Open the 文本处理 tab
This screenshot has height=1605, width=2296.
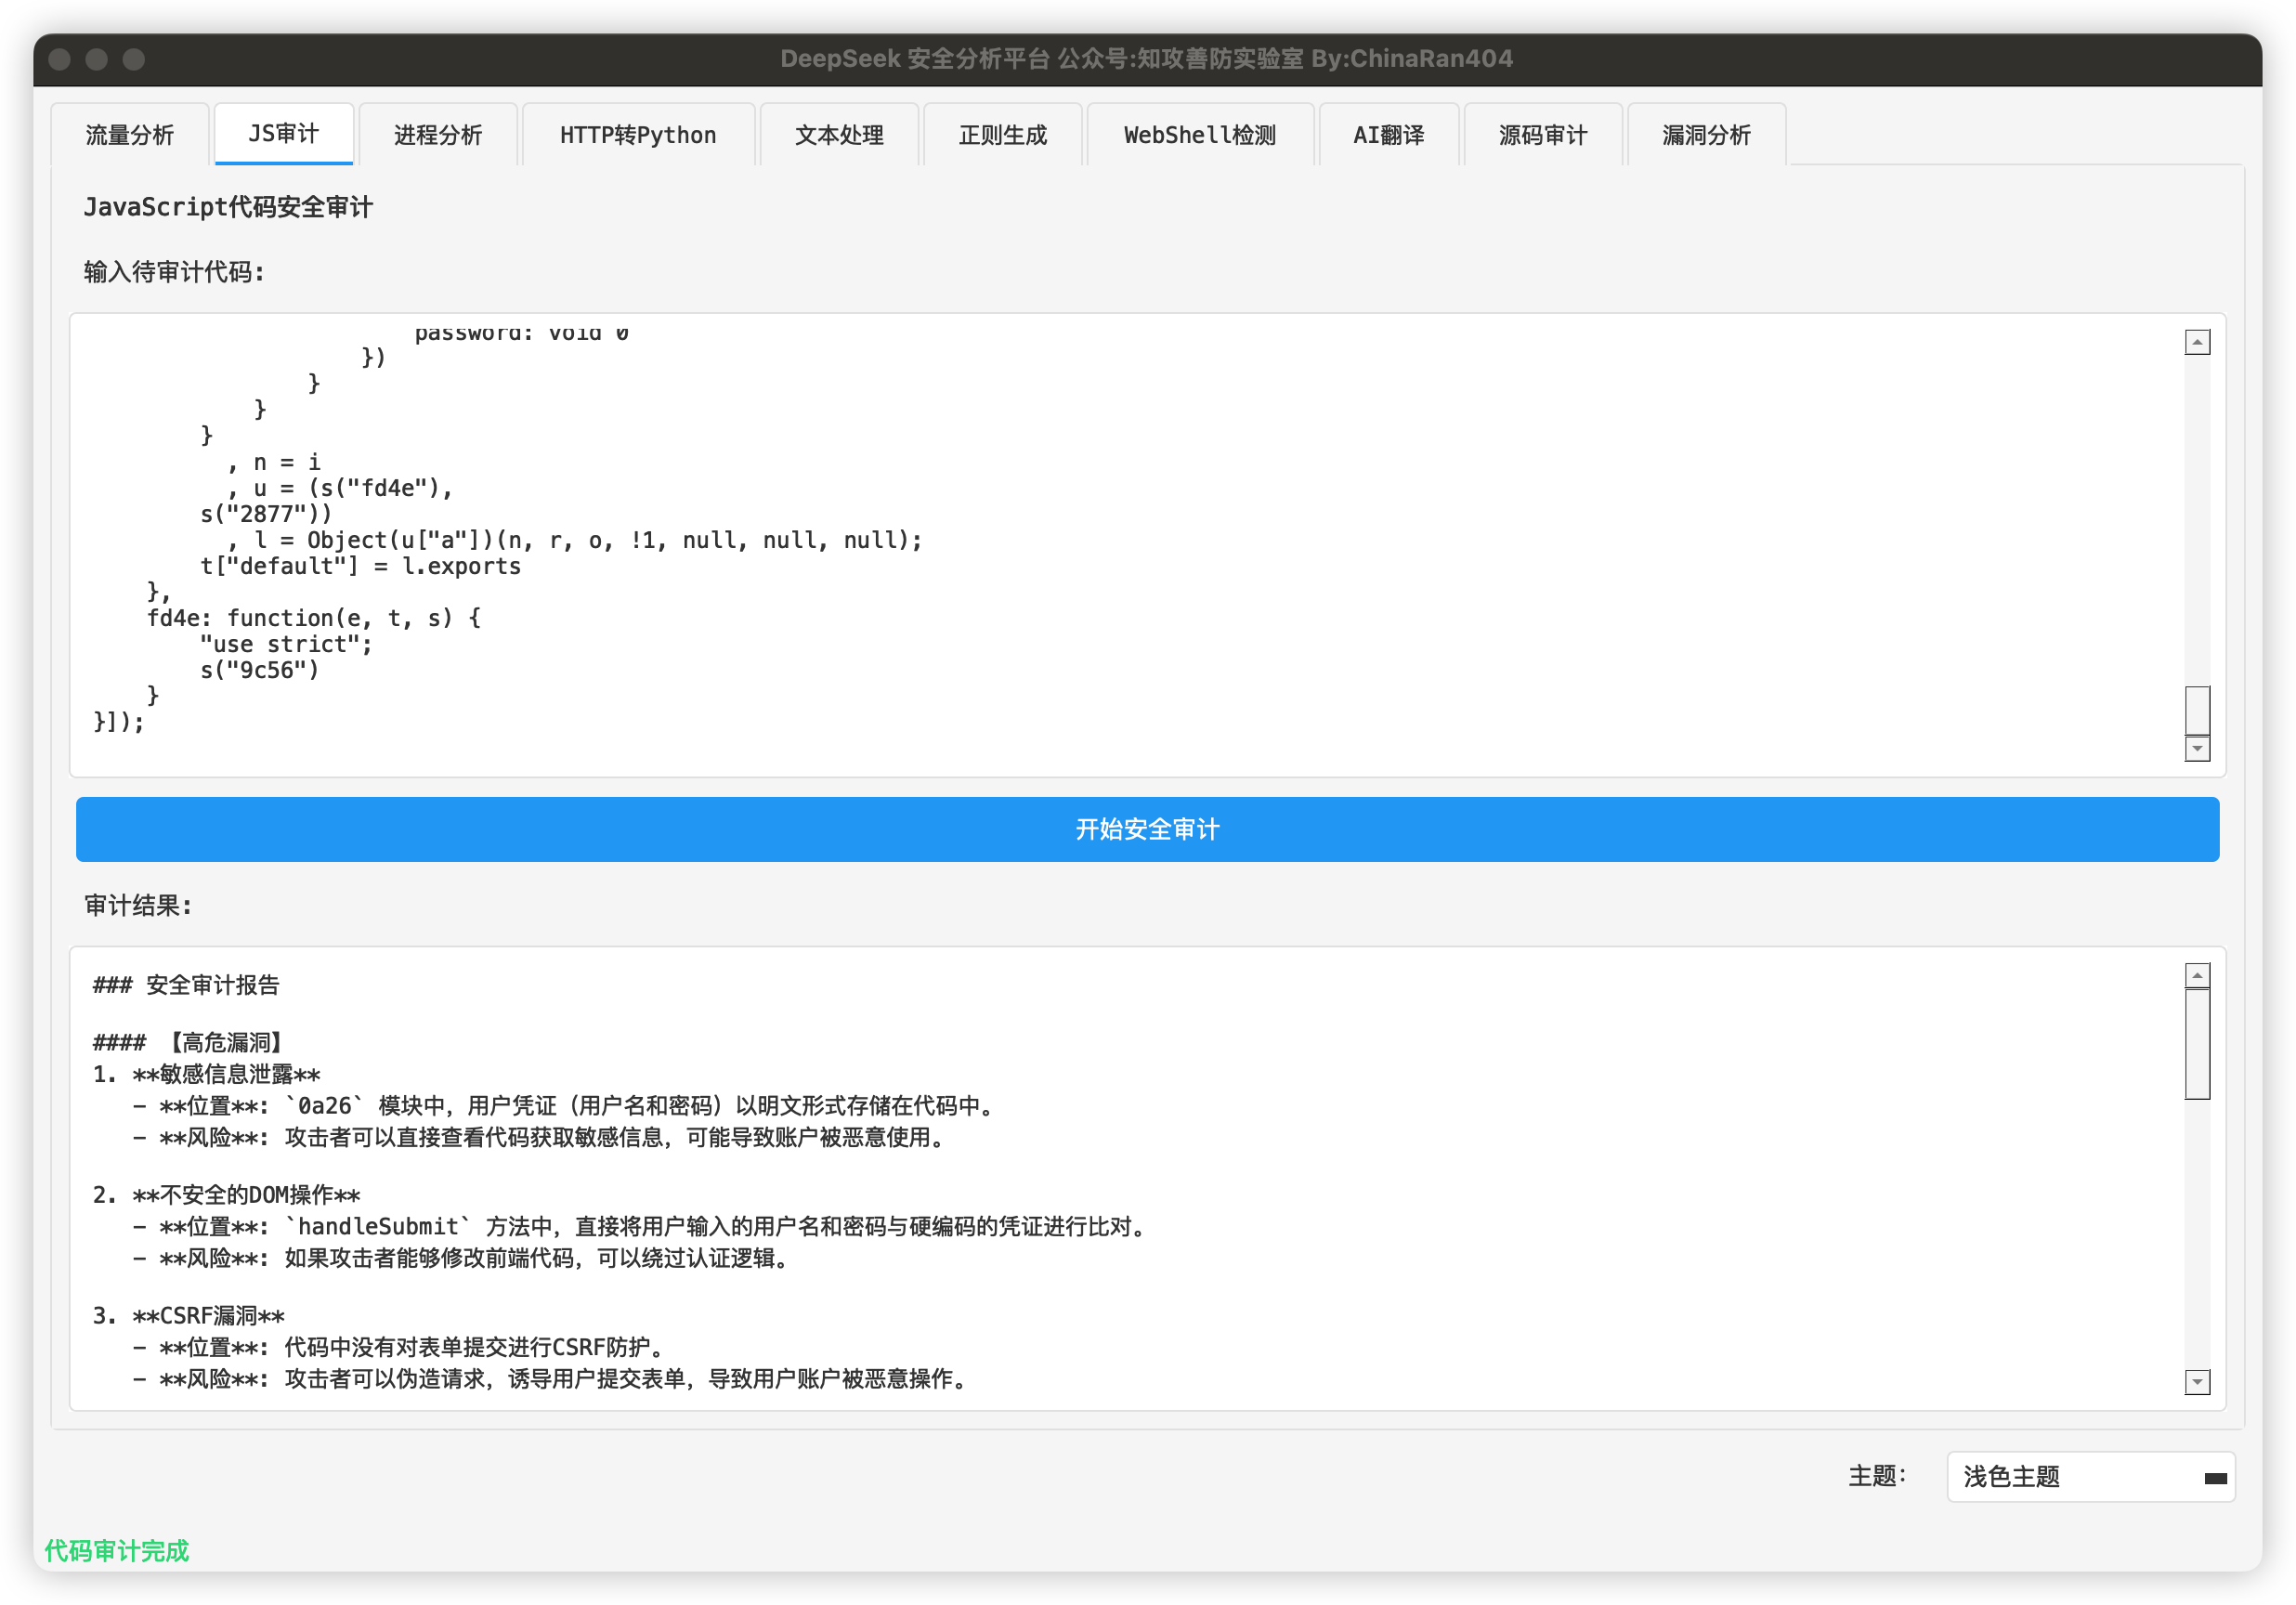coord(839,135)
